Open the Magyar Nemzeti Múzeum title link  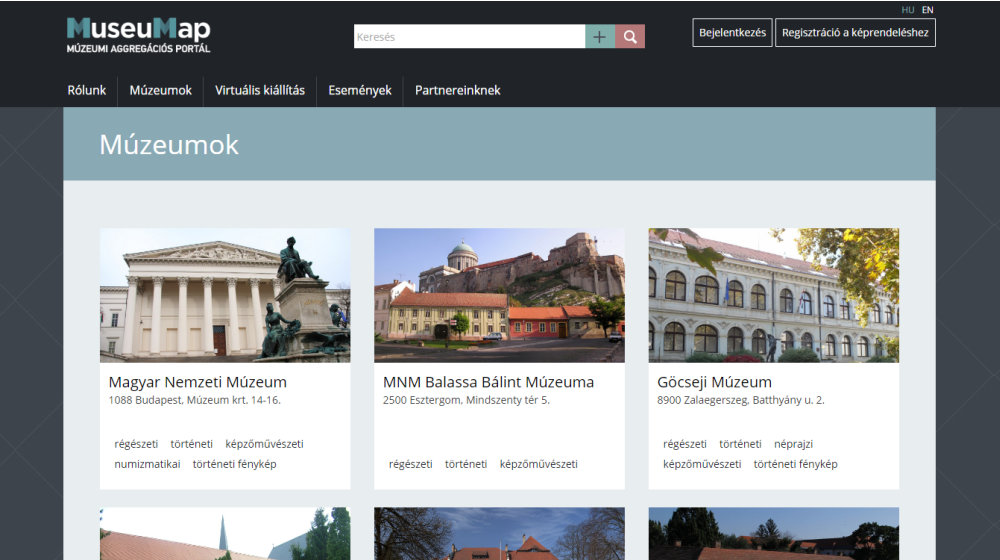198,382
